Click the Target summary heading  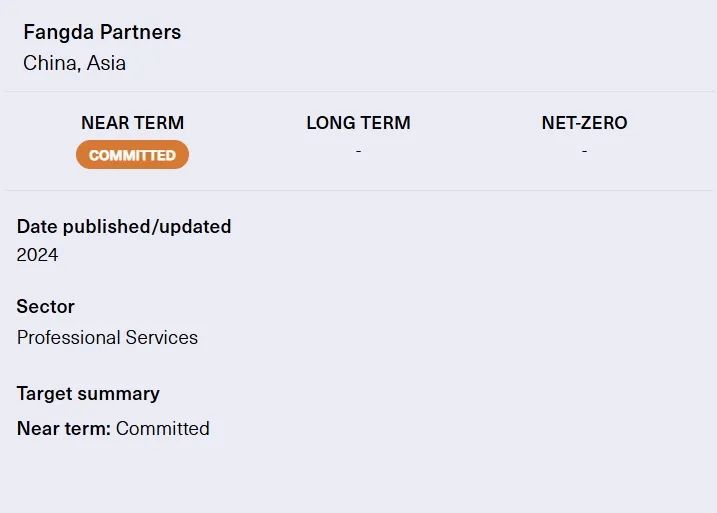tap(88, 393)
